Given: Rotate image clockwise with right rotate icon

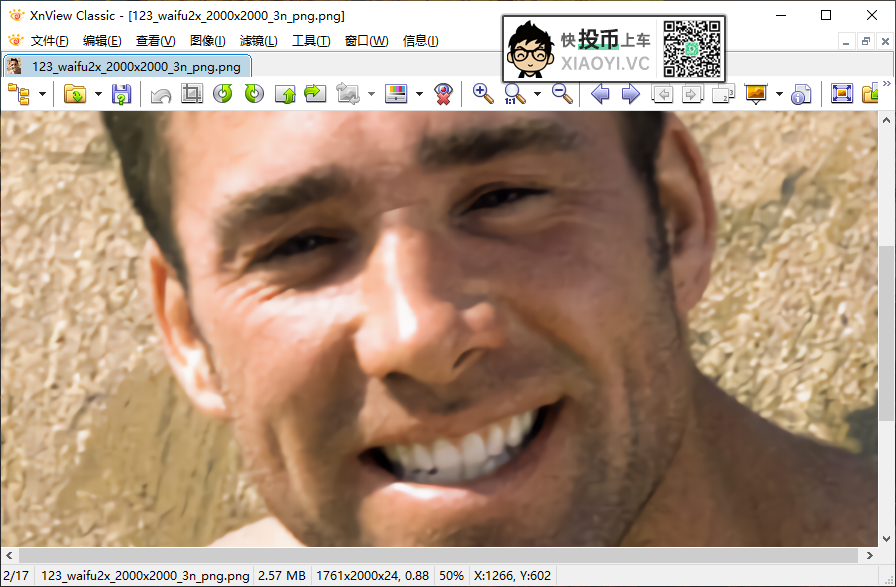Looking at the screenshot, I should point(254,93).
